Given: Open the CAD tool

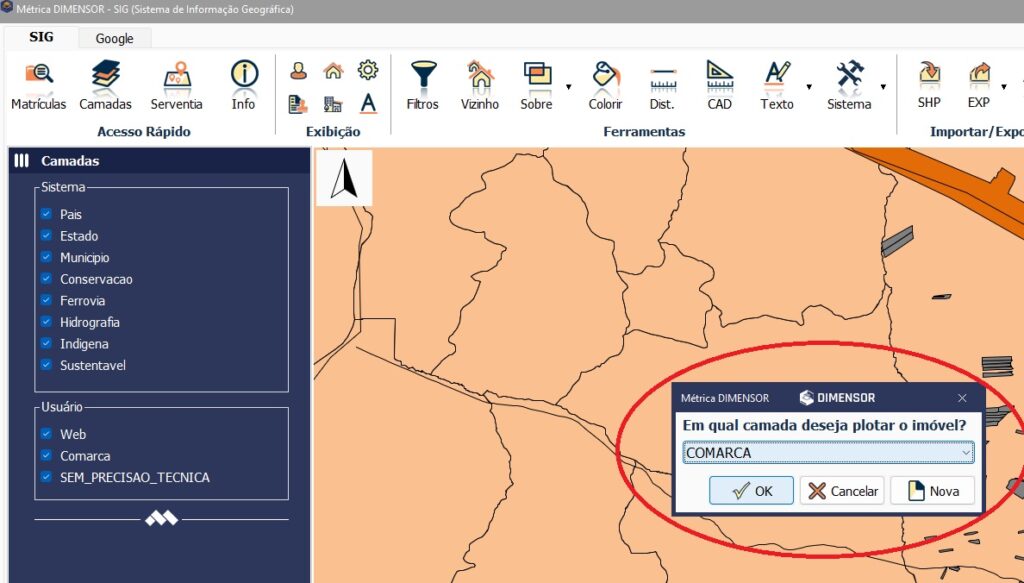Looking at the screenshot, I should (x=719, y=86).
